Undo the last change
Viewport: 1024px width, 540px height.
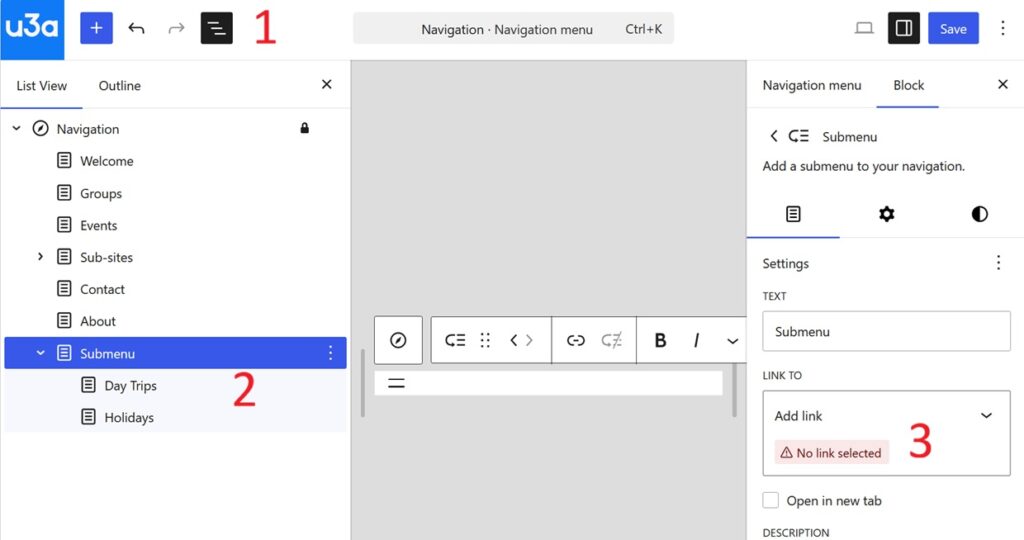click(136, 28)
